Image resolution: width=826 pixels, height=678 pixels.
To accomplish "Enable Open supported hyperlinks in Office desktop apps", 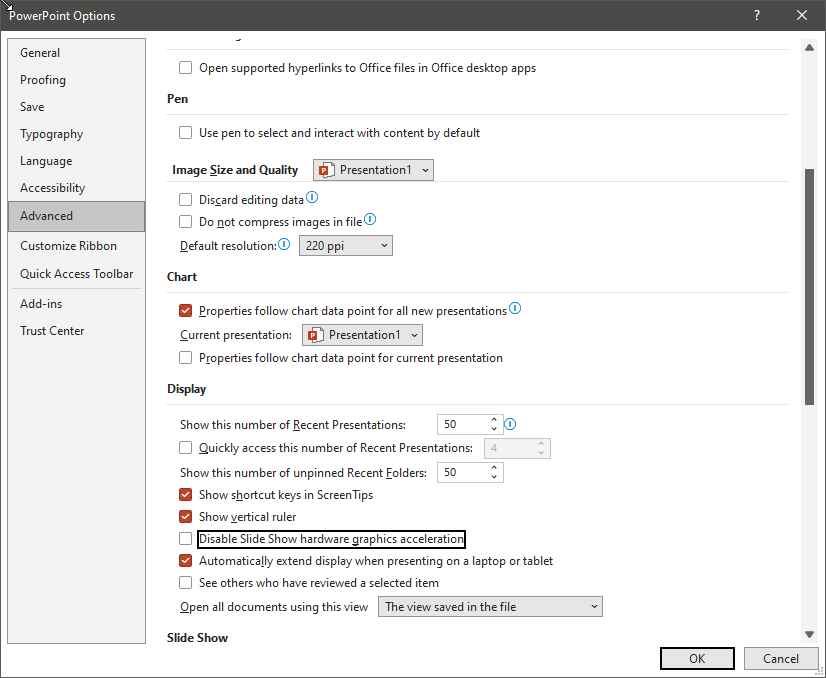I will (x=185, y=68).
